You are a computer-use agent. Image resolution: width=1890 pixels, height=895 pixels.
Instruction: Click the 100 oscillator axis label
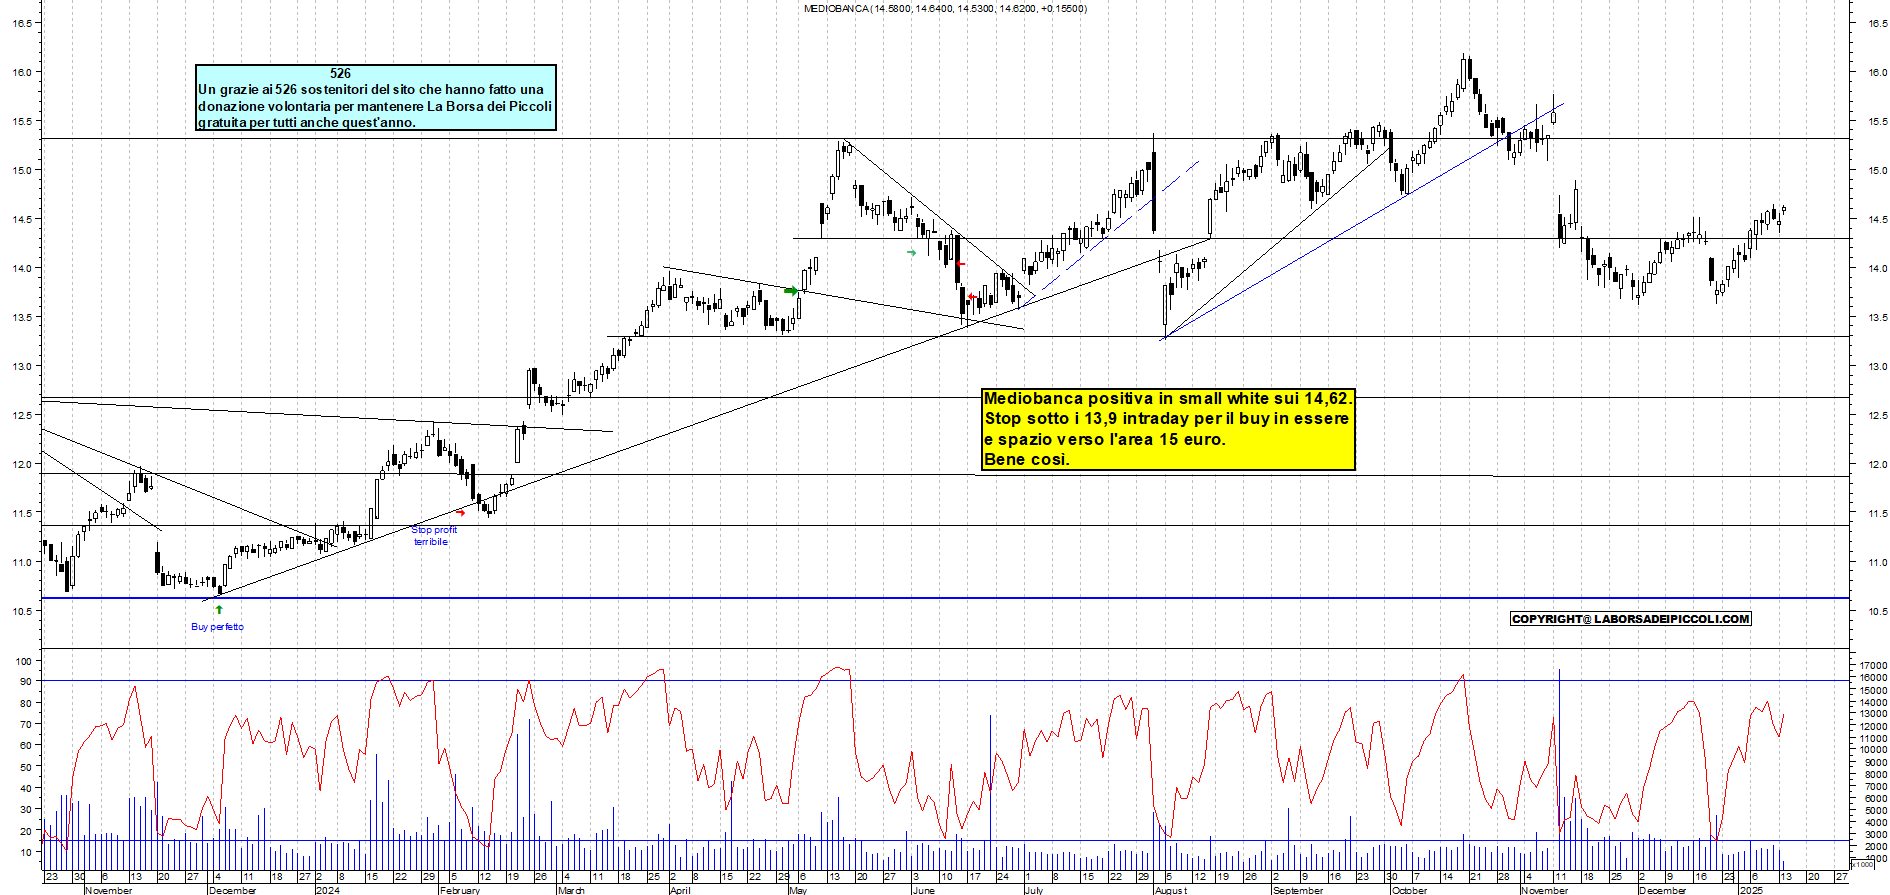(x=25, y=662)
